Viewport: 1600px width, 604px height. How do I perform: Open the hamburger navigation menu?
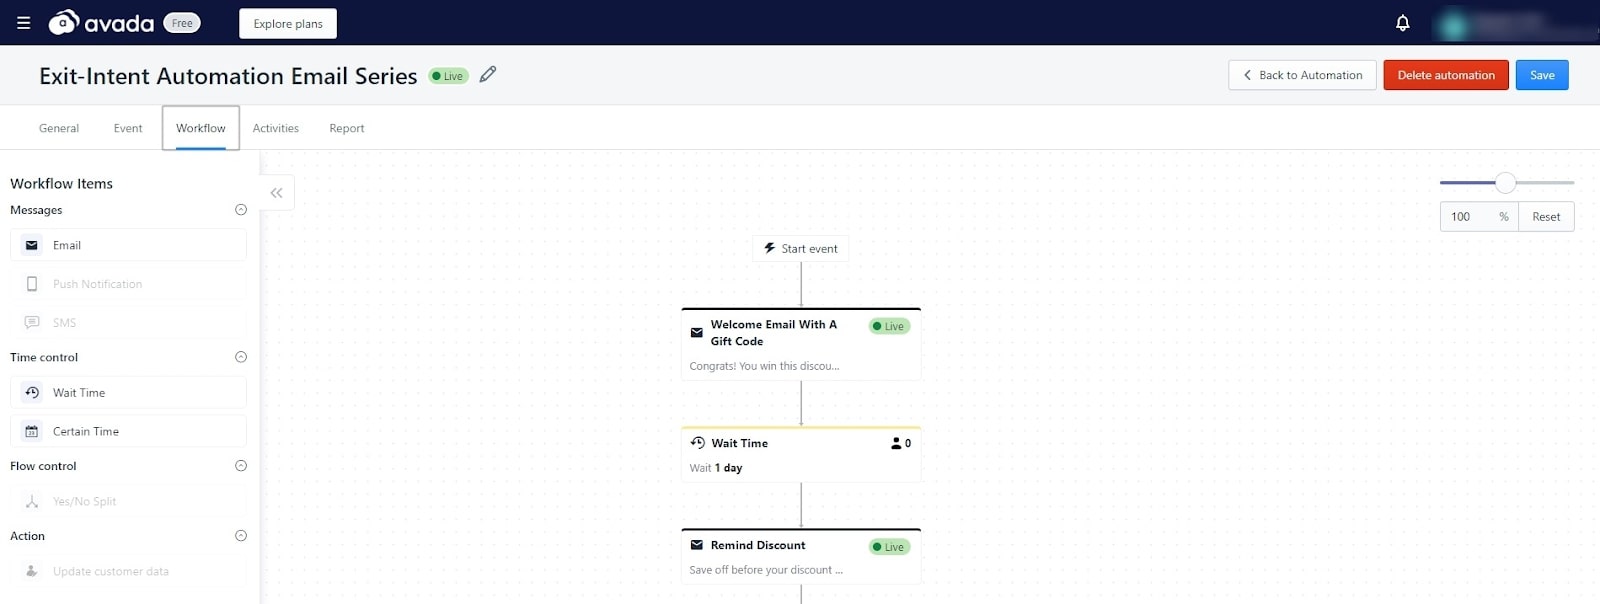tap(24, 23)
